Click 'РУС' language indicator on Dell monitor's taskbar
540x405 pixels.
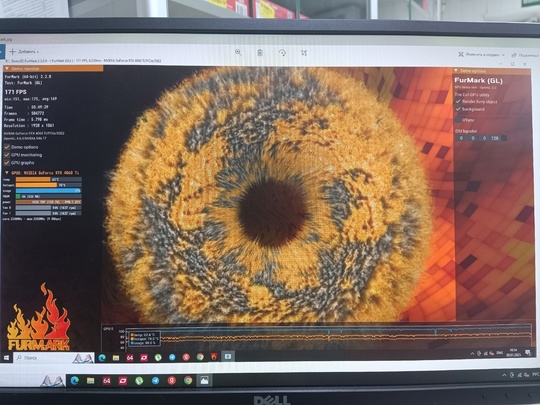coord(536,374)
